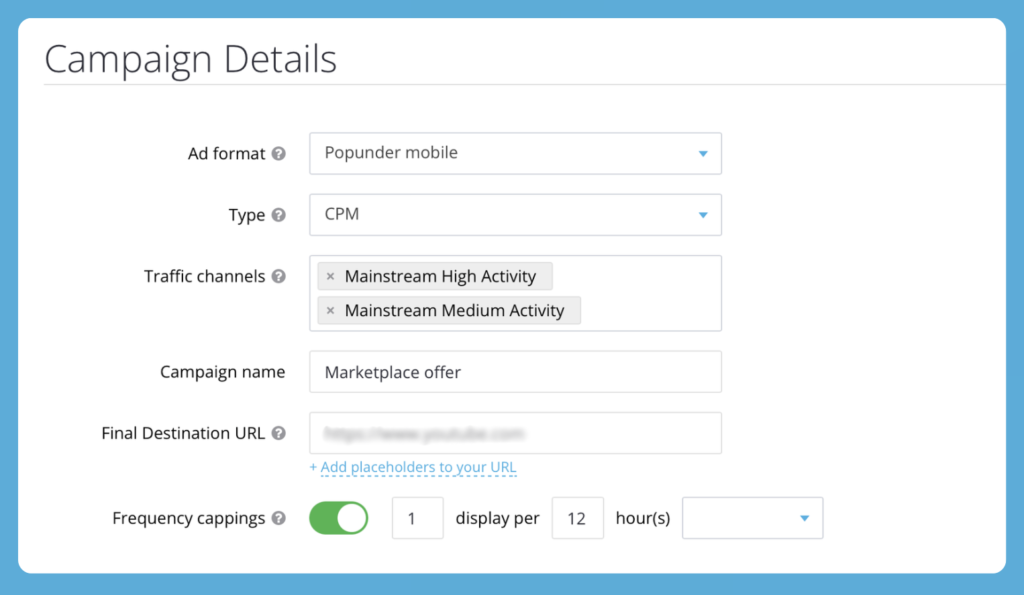Open the empty frequency capping dropdown
This screenshot has height=595, width=1024.
pyautogui.click(x=752, y=518)
